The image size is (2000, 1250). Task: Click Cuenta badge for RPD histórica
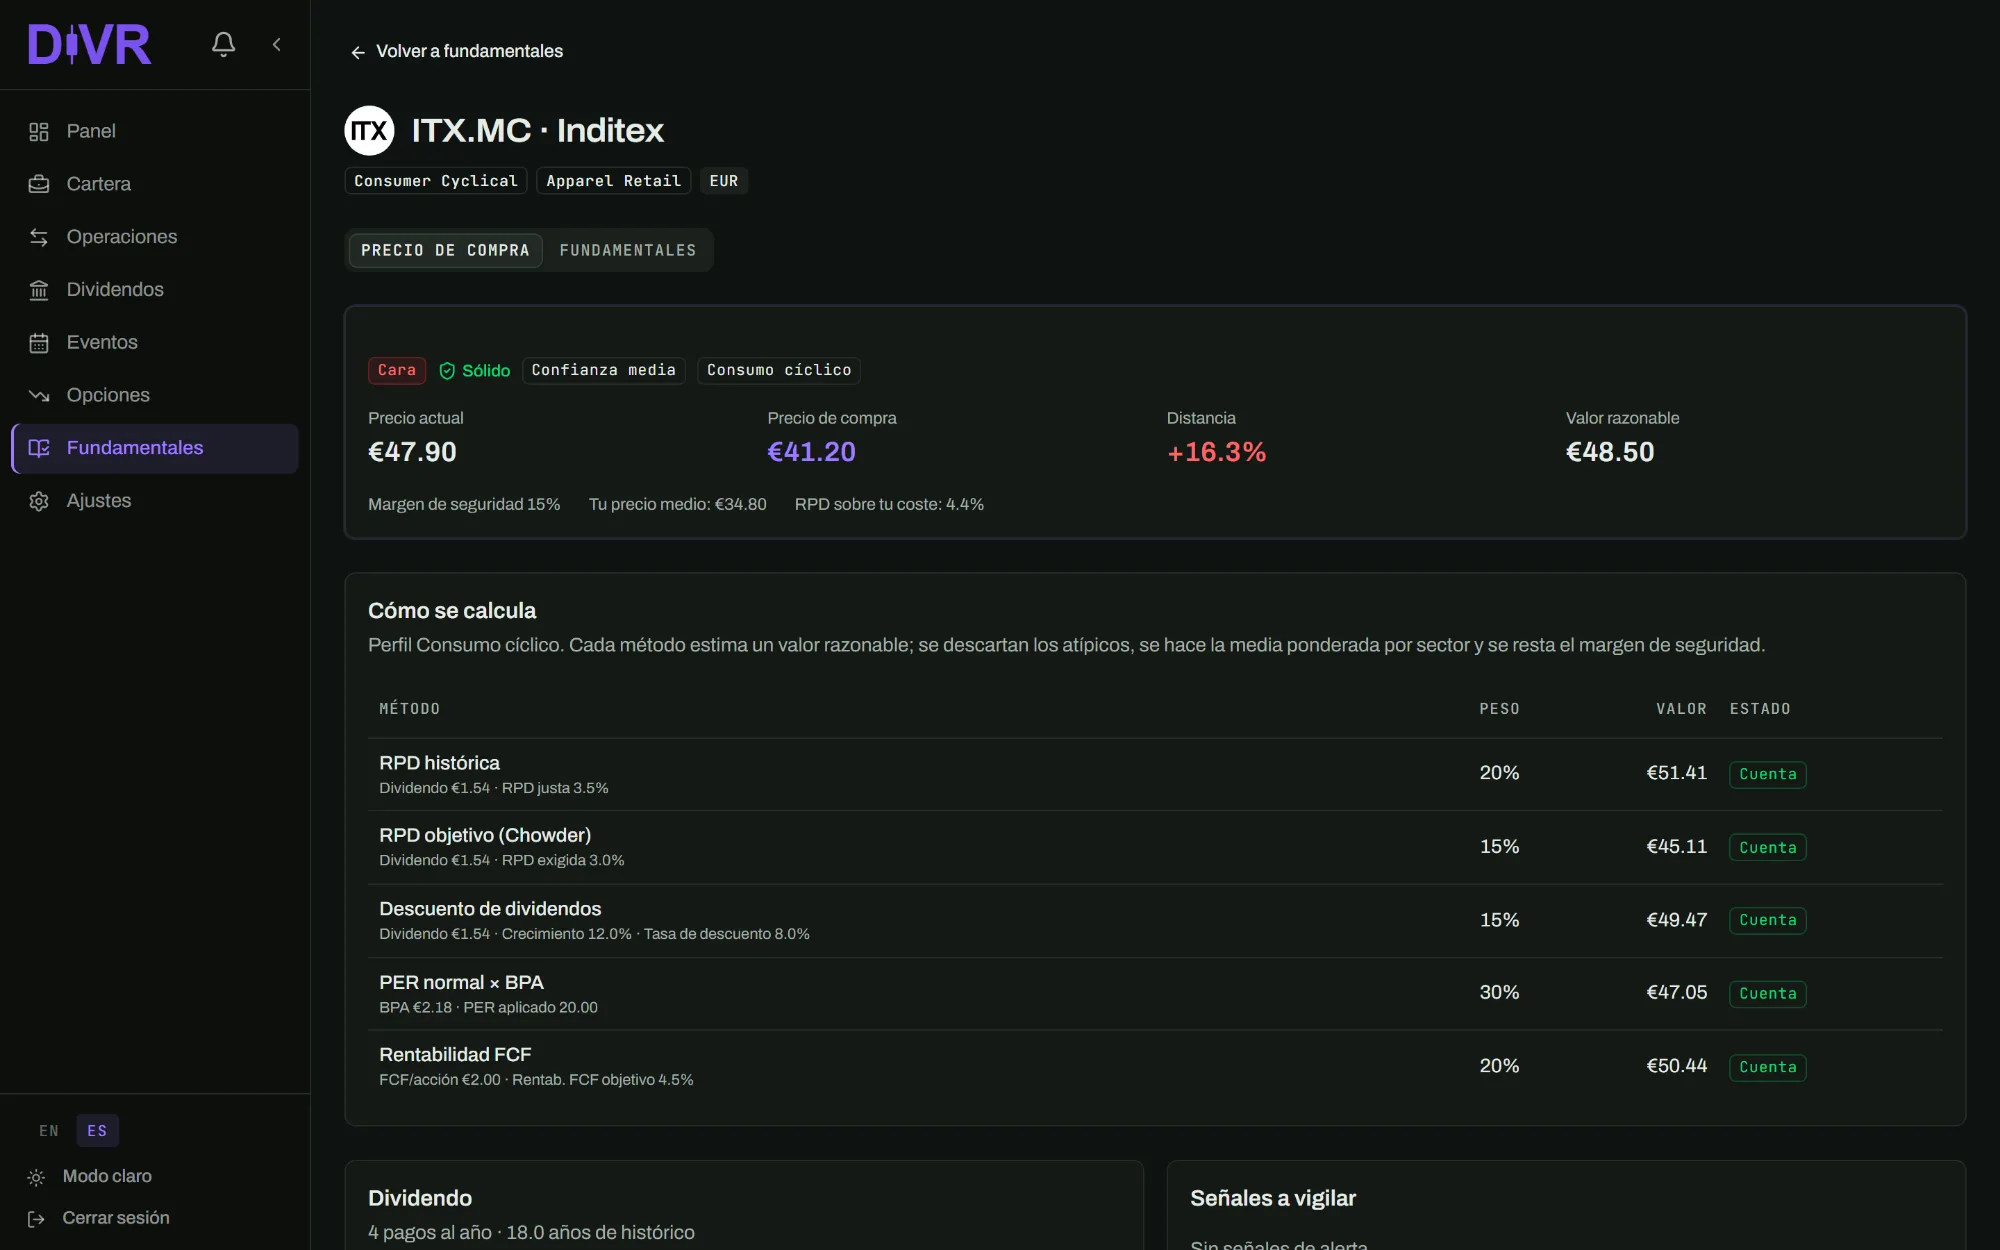point(1767,774)
